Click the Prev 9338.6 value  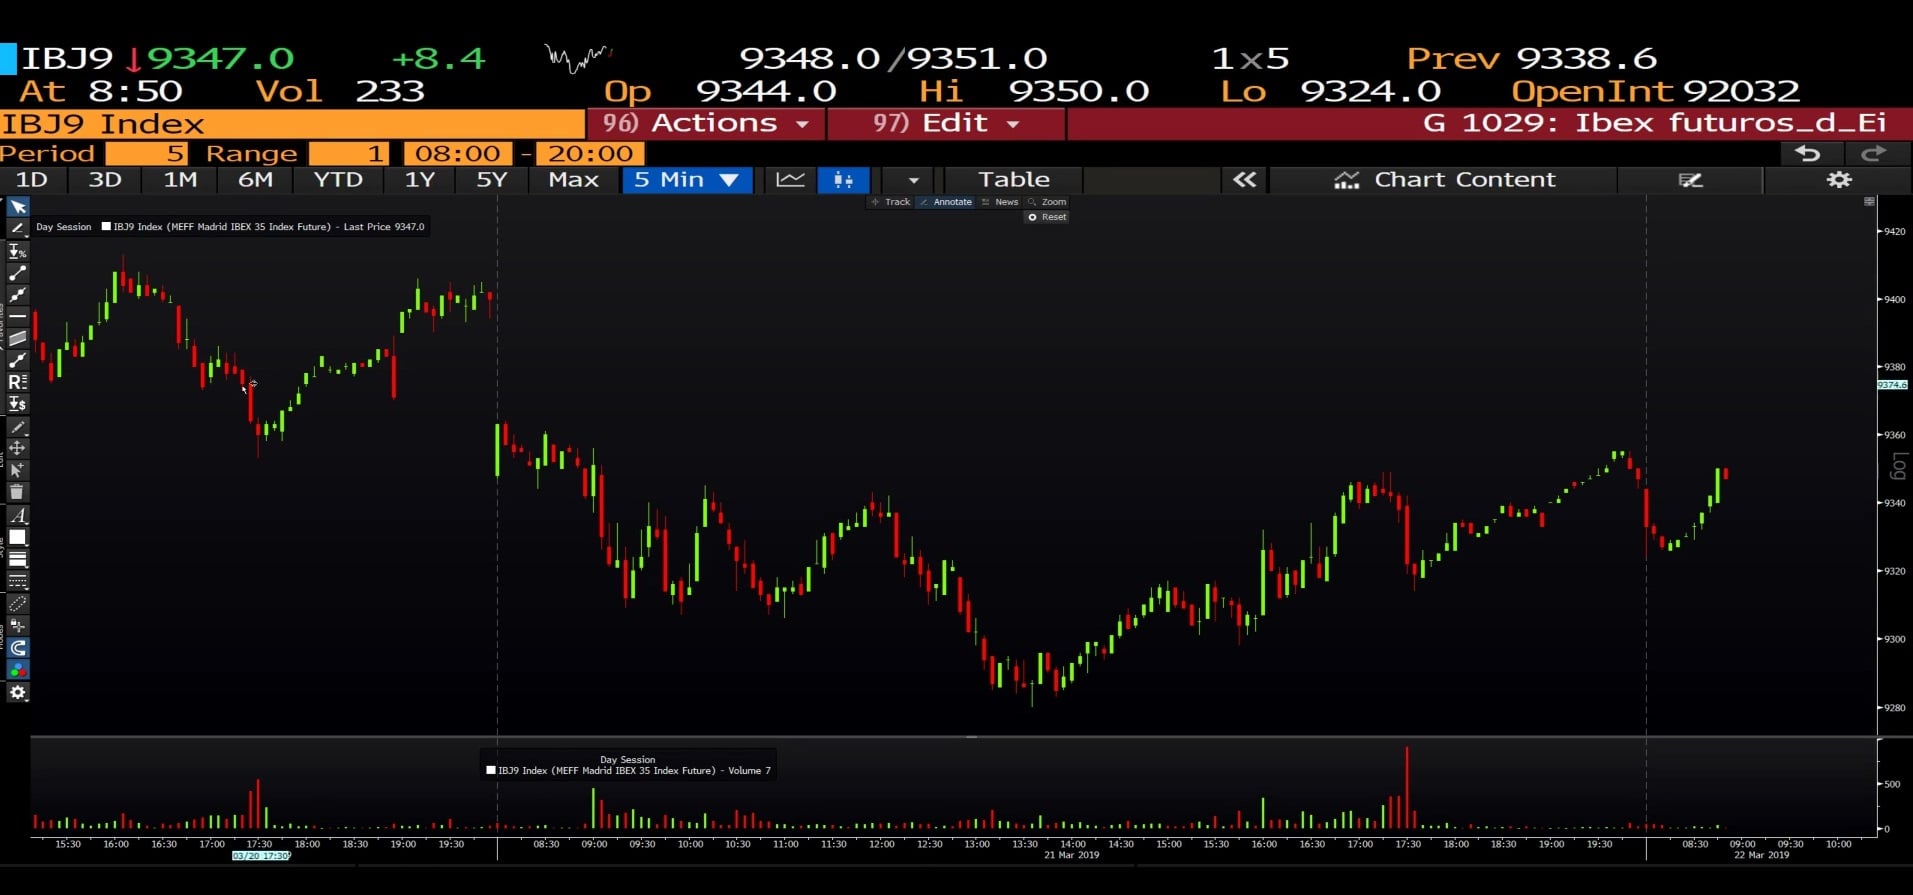pyautogui.click(x=1532, y=59)
